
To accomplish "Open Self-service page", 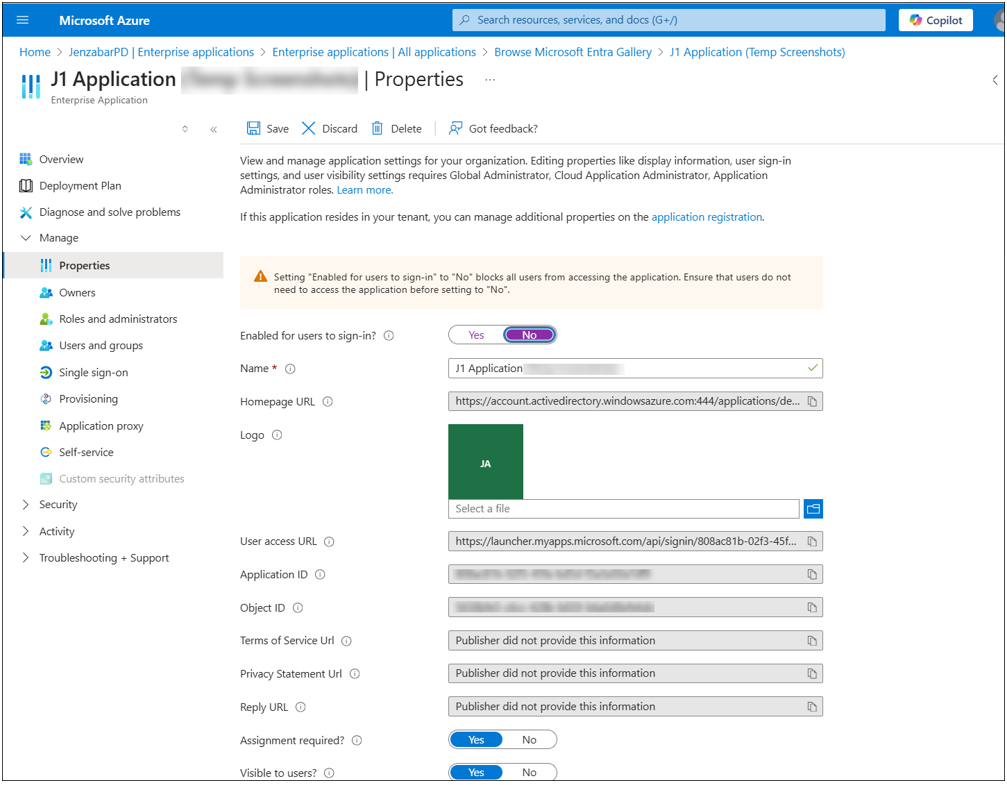I will (86, 452).
